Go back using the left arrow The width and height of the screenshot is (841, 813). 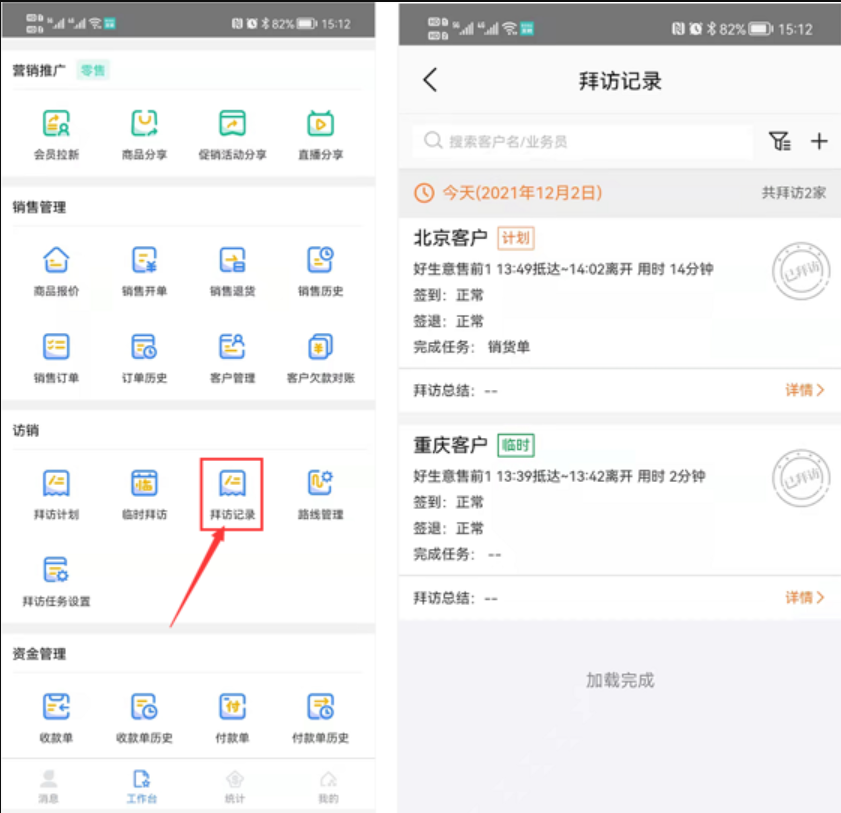[x=430, y=80]
